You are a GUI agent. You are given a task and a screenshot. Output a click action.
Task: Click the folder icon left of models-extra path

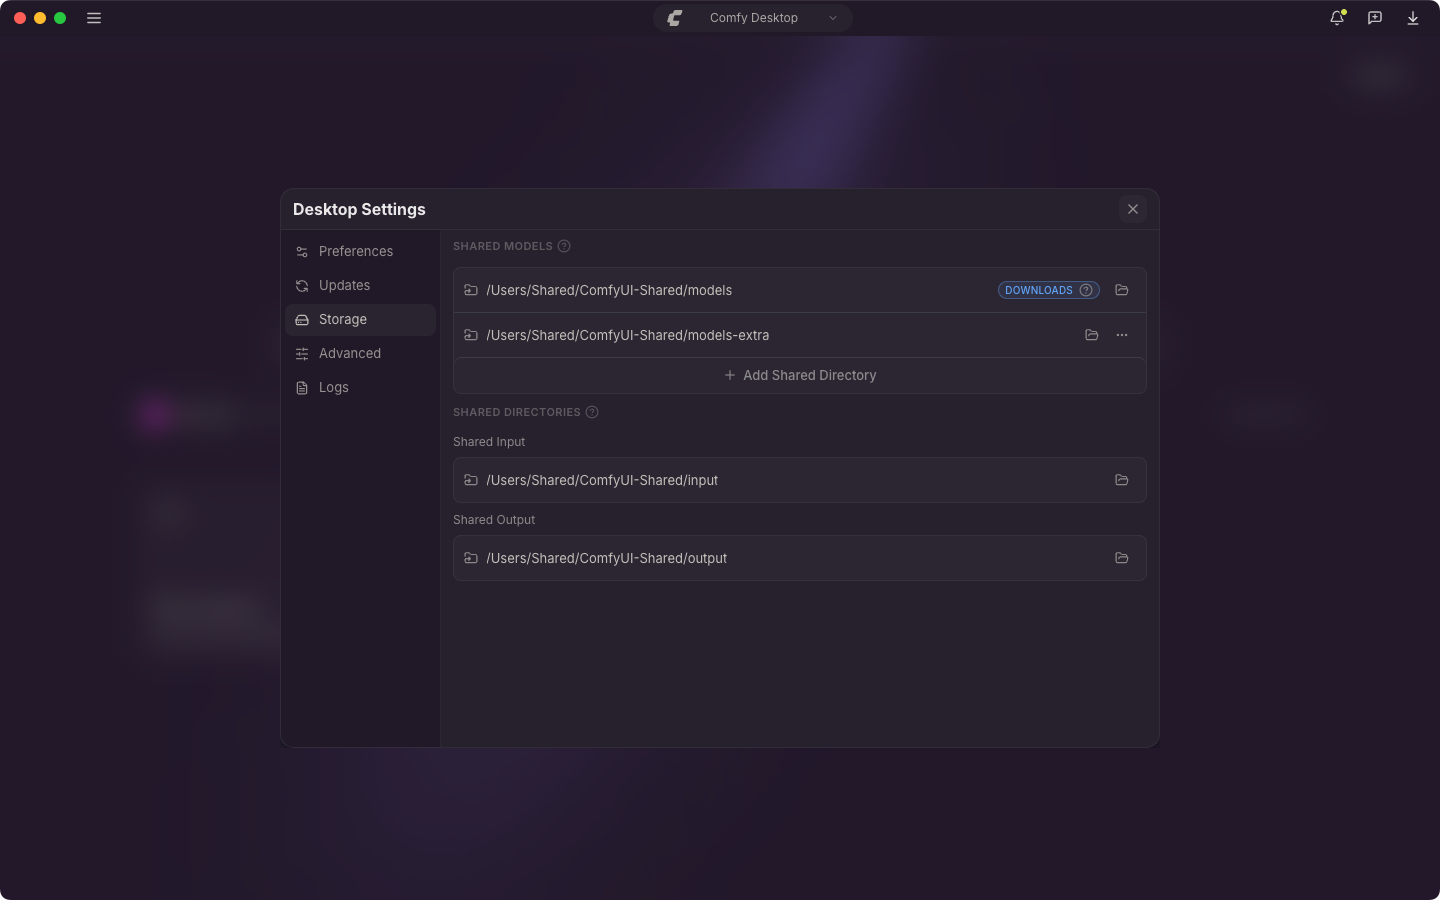click(471, 335)
